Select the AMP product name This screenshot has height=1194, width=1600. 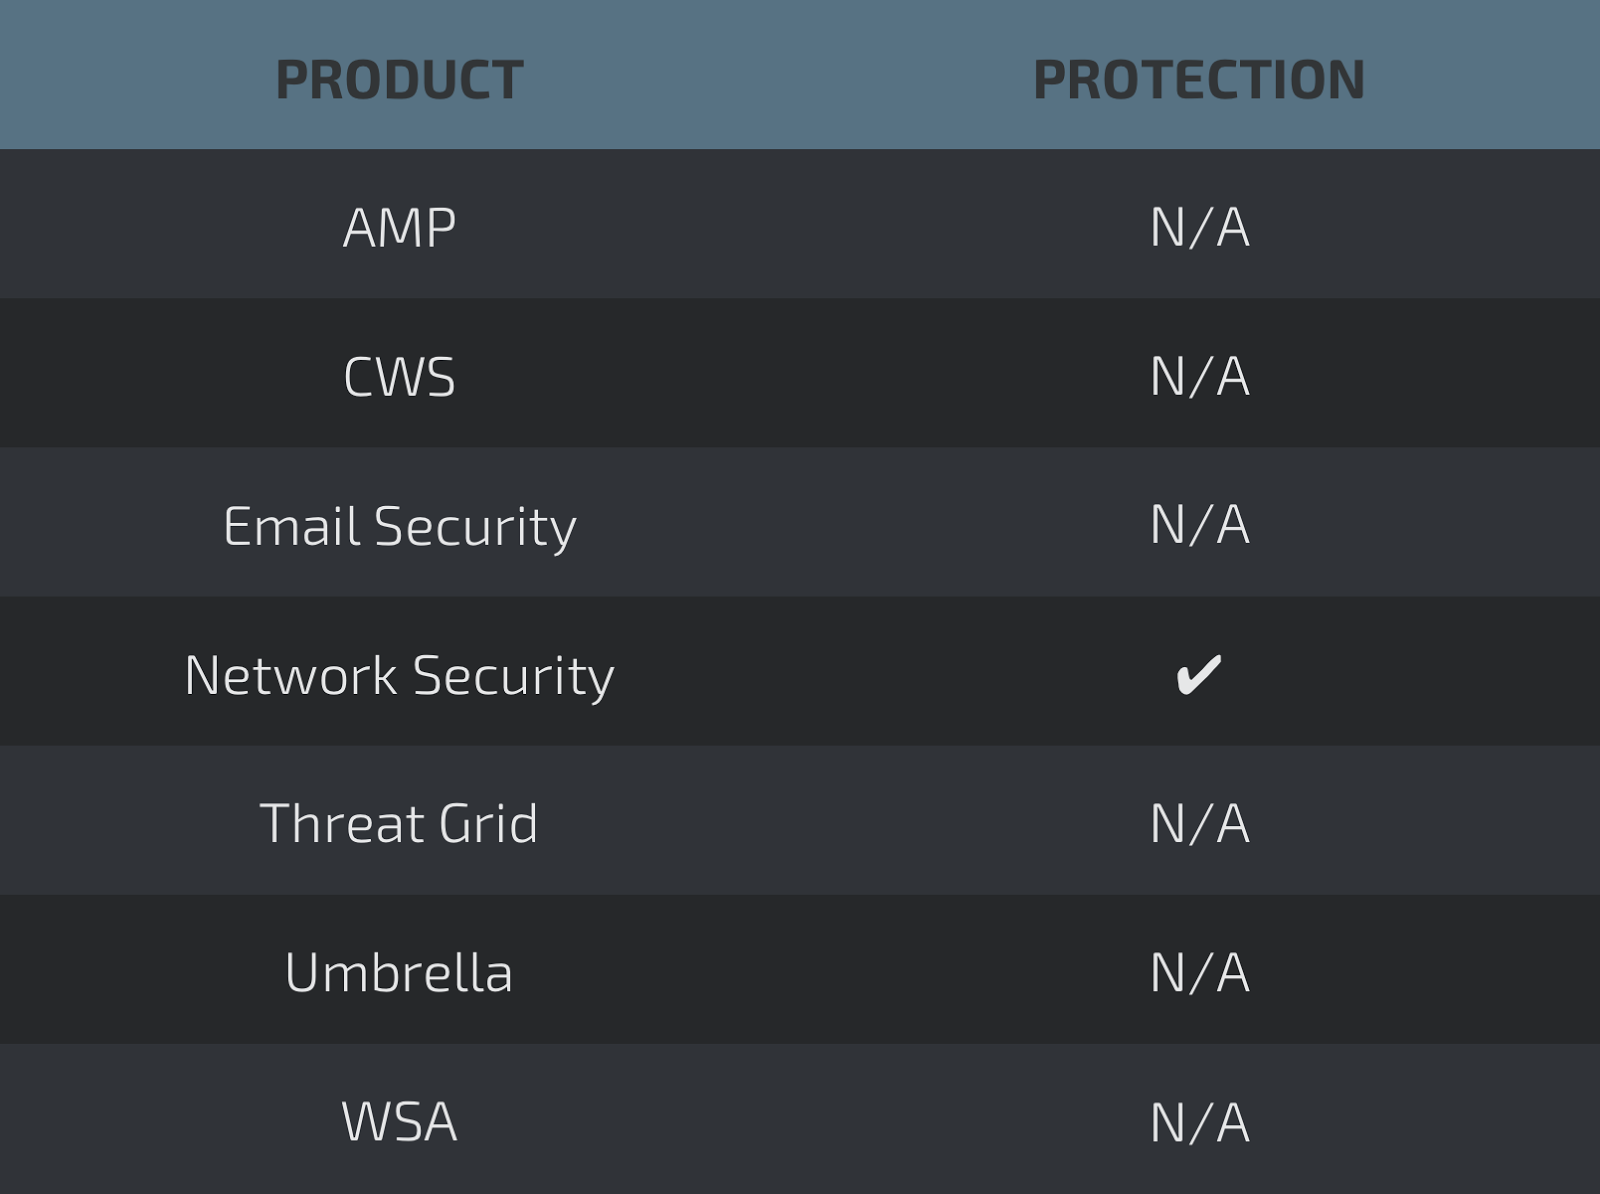tap(399, 227)
